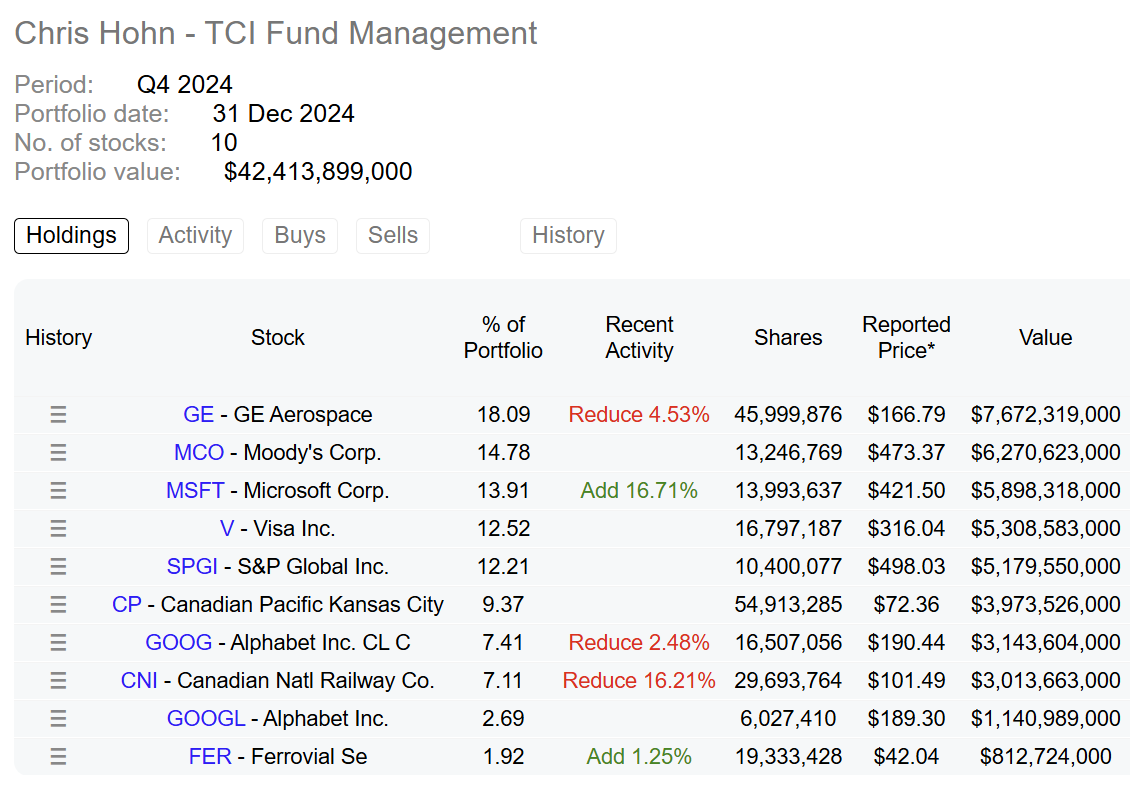This screenshot has width=1136, height=789.
Task: Select 'Reduce 2.48%' activity for GOOG
Action: (639, 643)
